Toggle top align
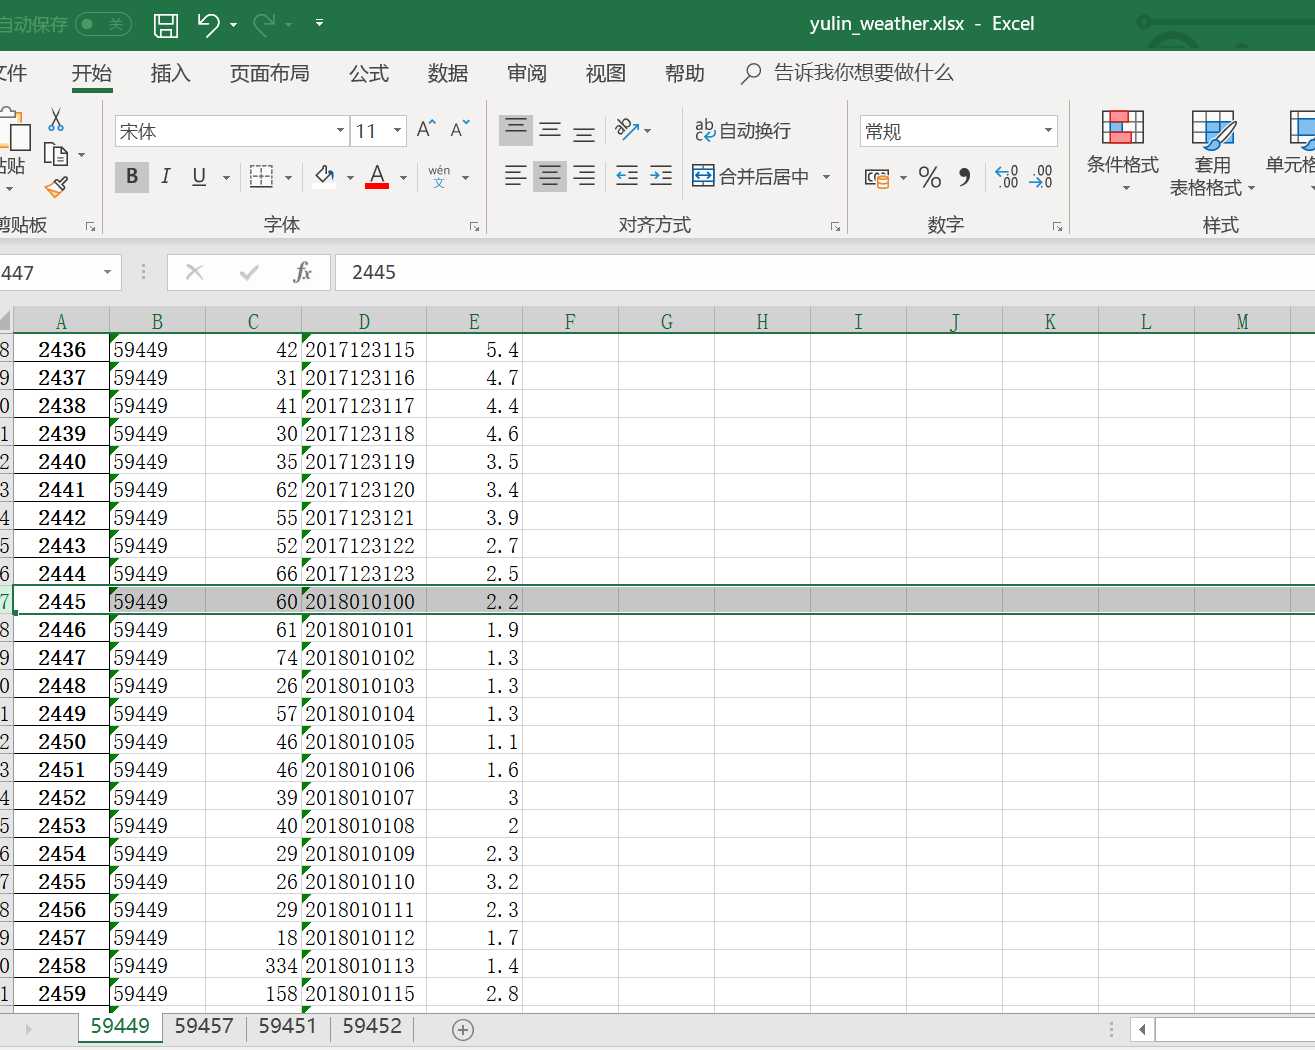 (x=516, y=129)
